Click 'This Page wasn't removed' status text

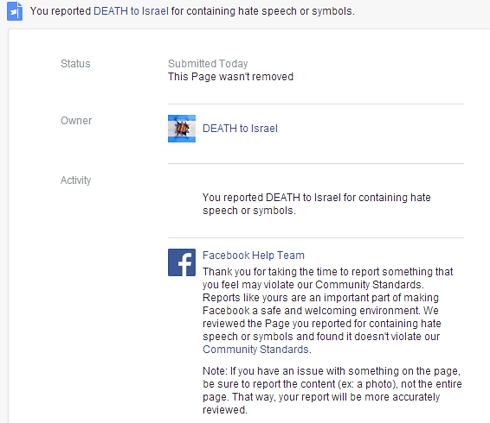(x=231, y=77)
